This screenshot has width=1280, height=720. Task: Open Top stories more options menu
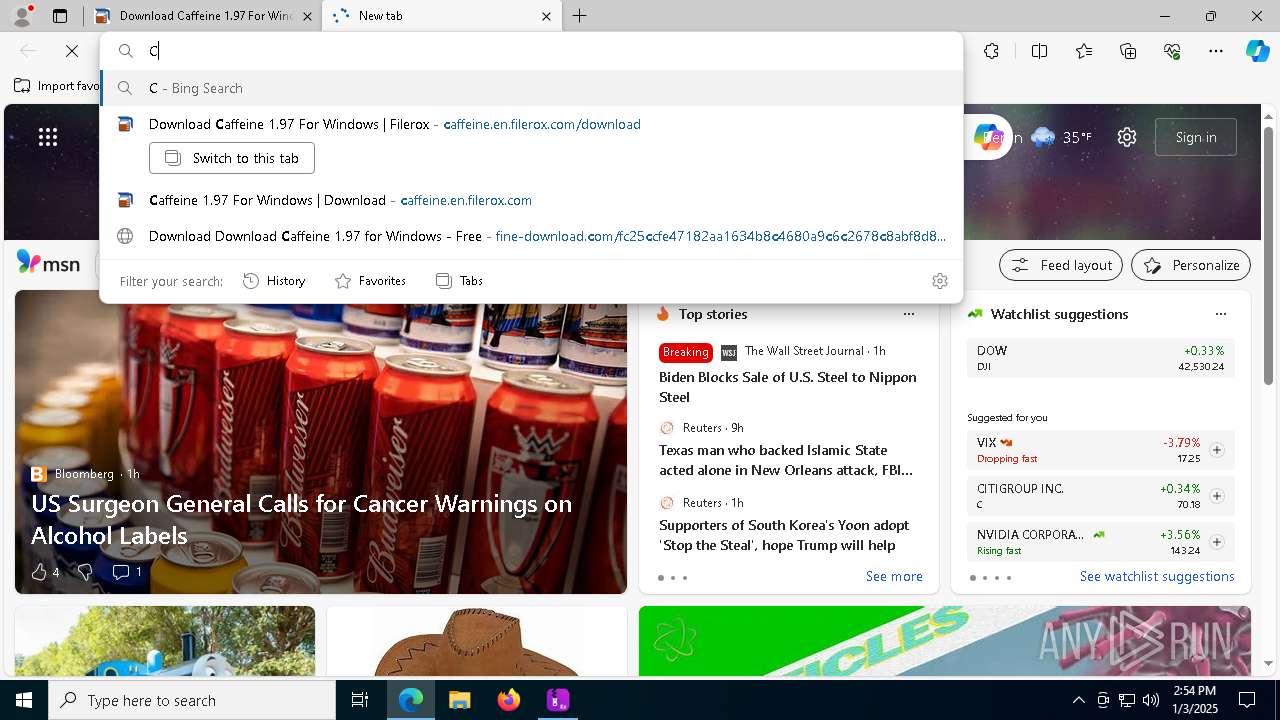click(x=909, y=314)
